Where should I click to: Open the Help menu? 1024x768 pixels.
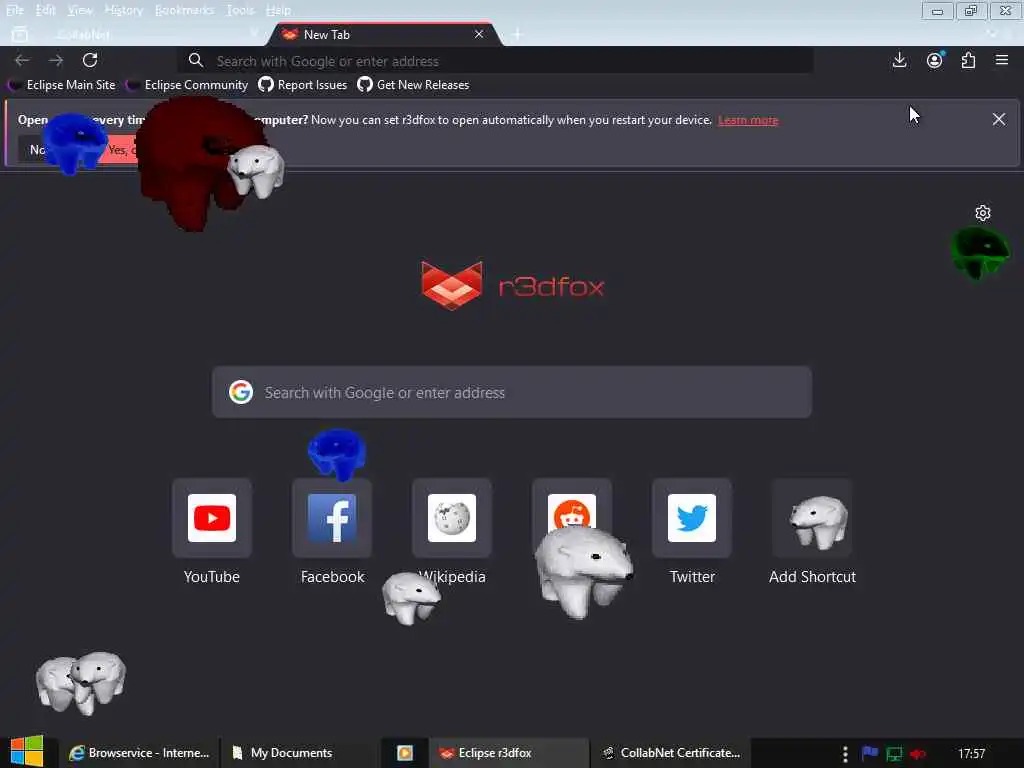278,10
